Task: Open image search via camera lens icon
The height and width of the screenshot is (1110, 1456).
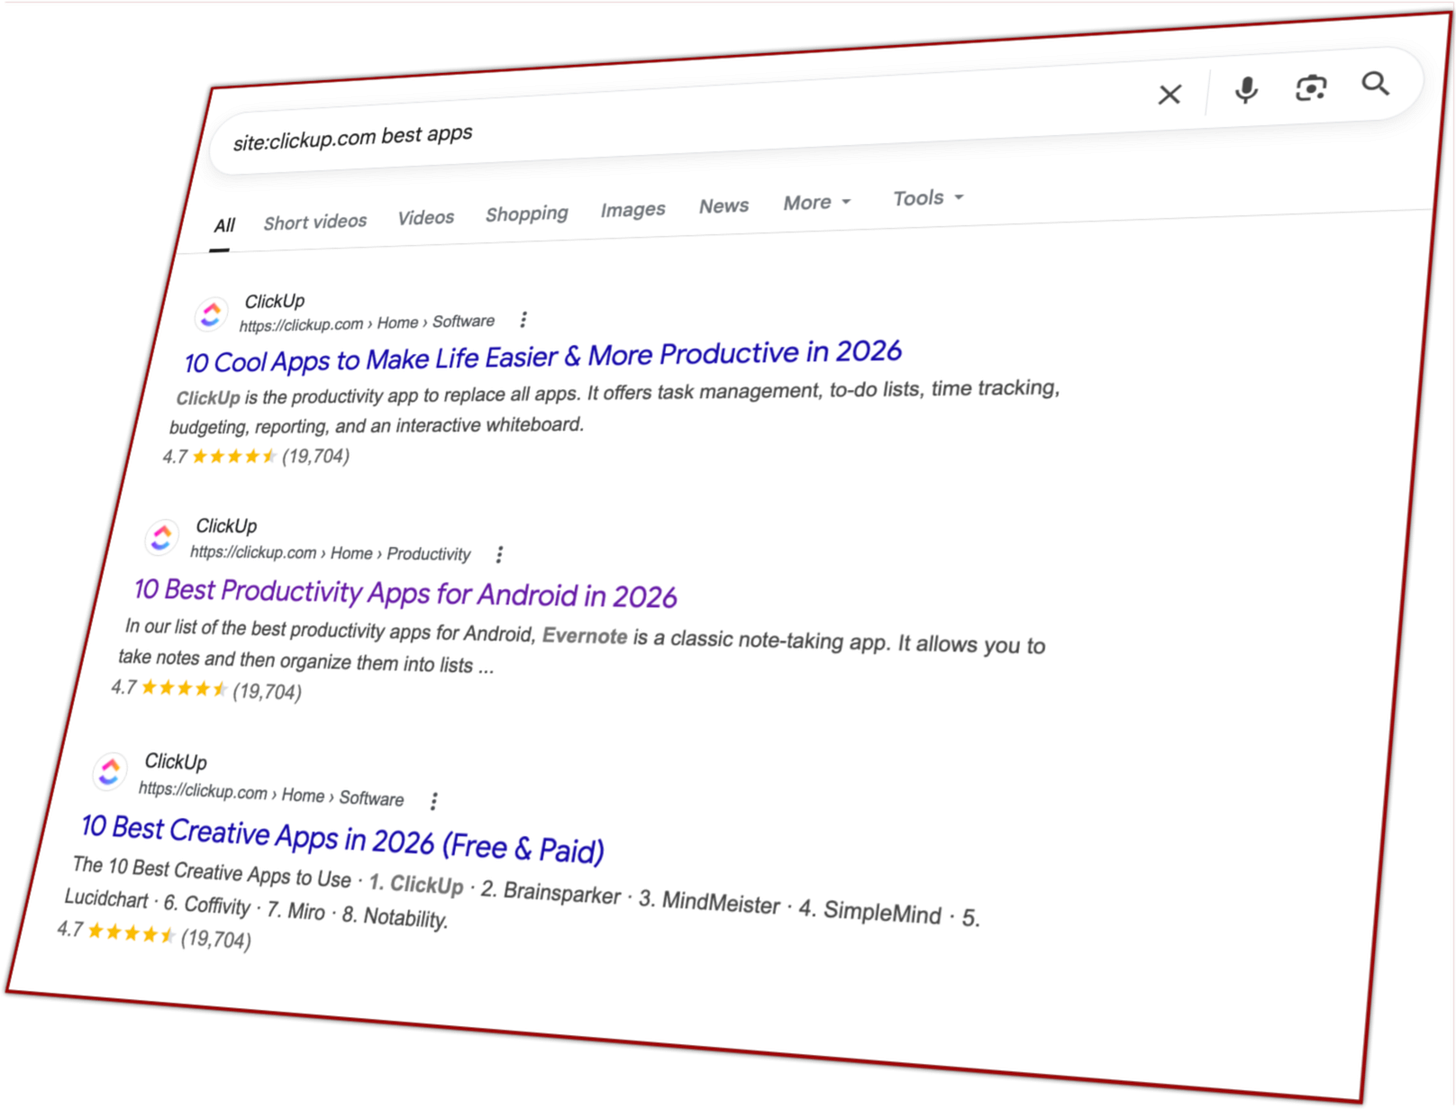Action: (x=1311, y=88)
